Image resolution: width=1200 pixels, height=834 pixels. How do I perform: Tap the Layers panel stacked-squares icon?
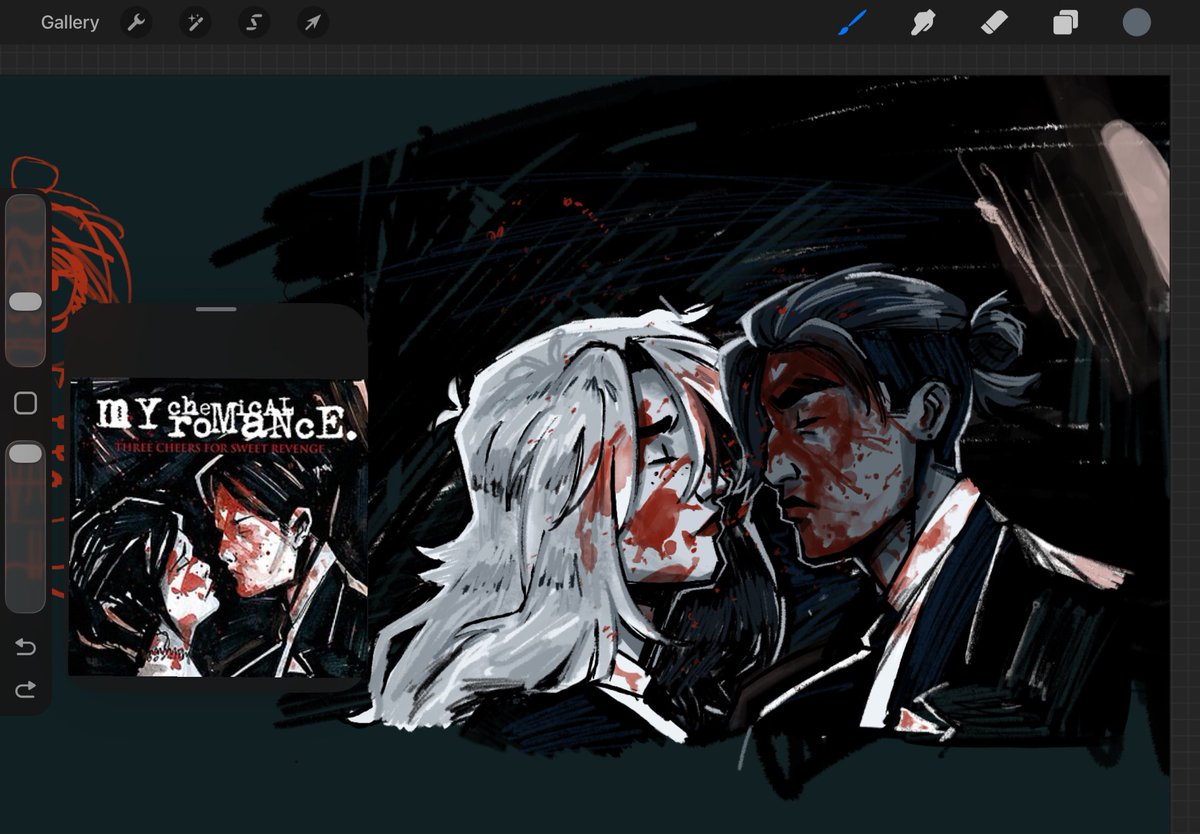click(1064, 22)
